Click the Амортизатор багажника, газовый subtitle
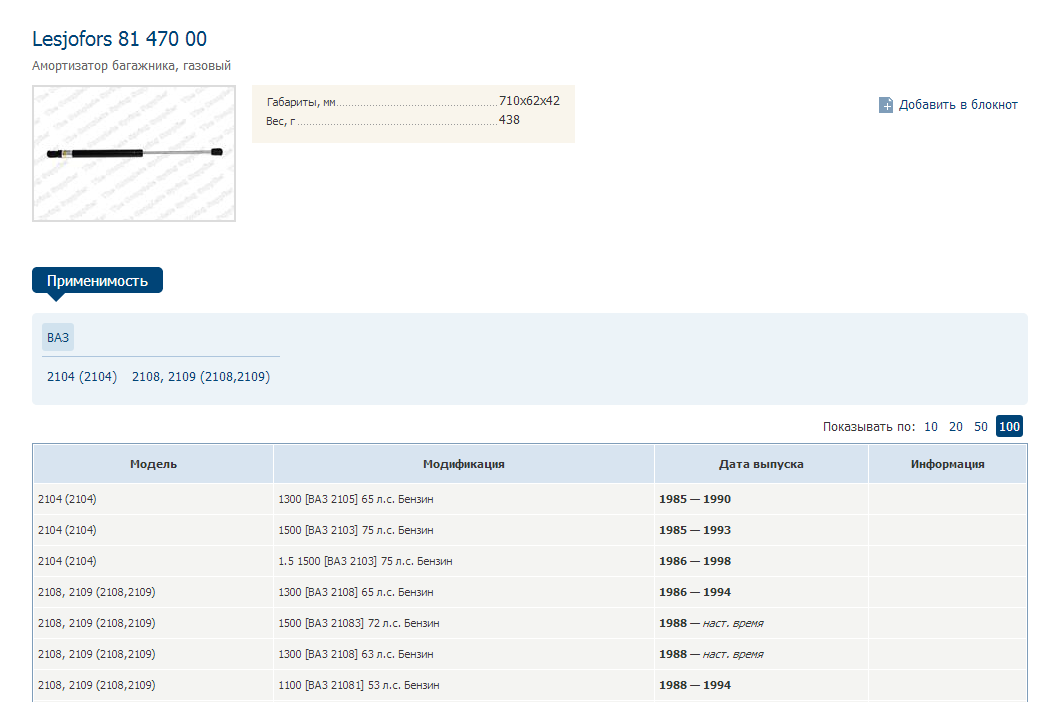Viewport: 1061px width, 702px height. tap(131, 66)
